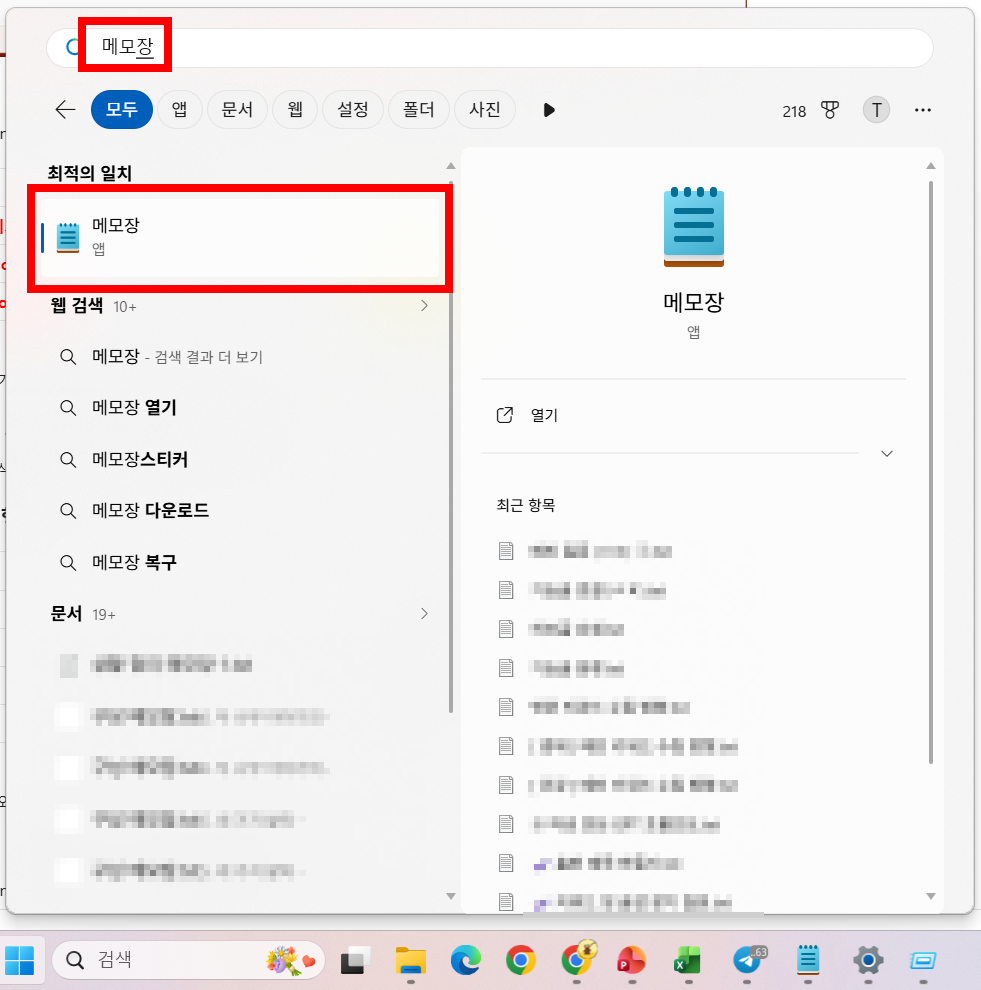Expand more actions chevron under 열기
The width and height of the screenshot is (981, 990).
[x=887, y=454]
